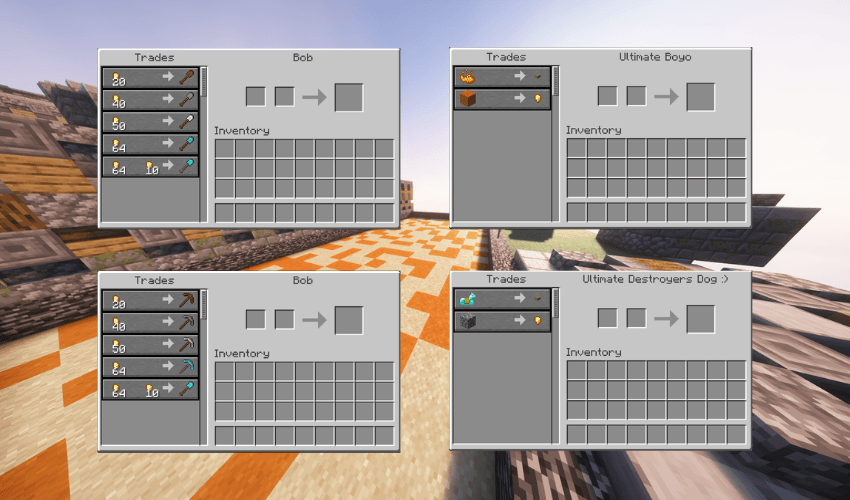The height and width of the screenshot is (500, 850).
Task: Choose the 64 diamond shovel trade in shovel window
Action: click(151, 145)
